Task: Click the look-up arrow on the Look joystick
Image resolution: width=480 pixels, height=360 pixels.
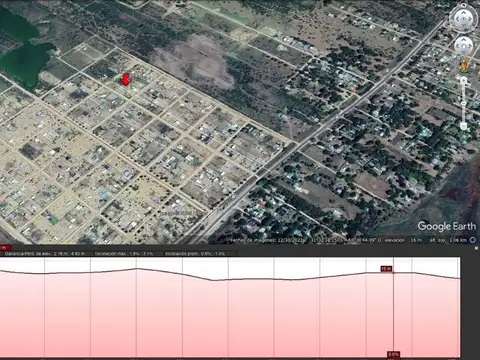Action: point(464,13)
